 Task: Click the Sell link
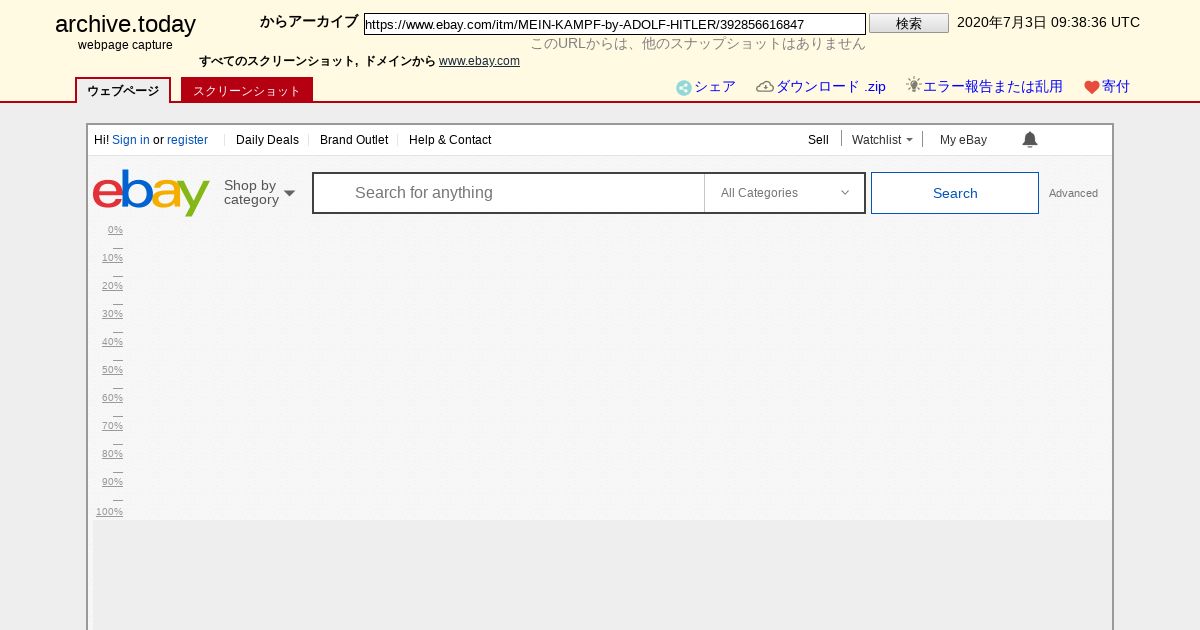coord(818,140)
